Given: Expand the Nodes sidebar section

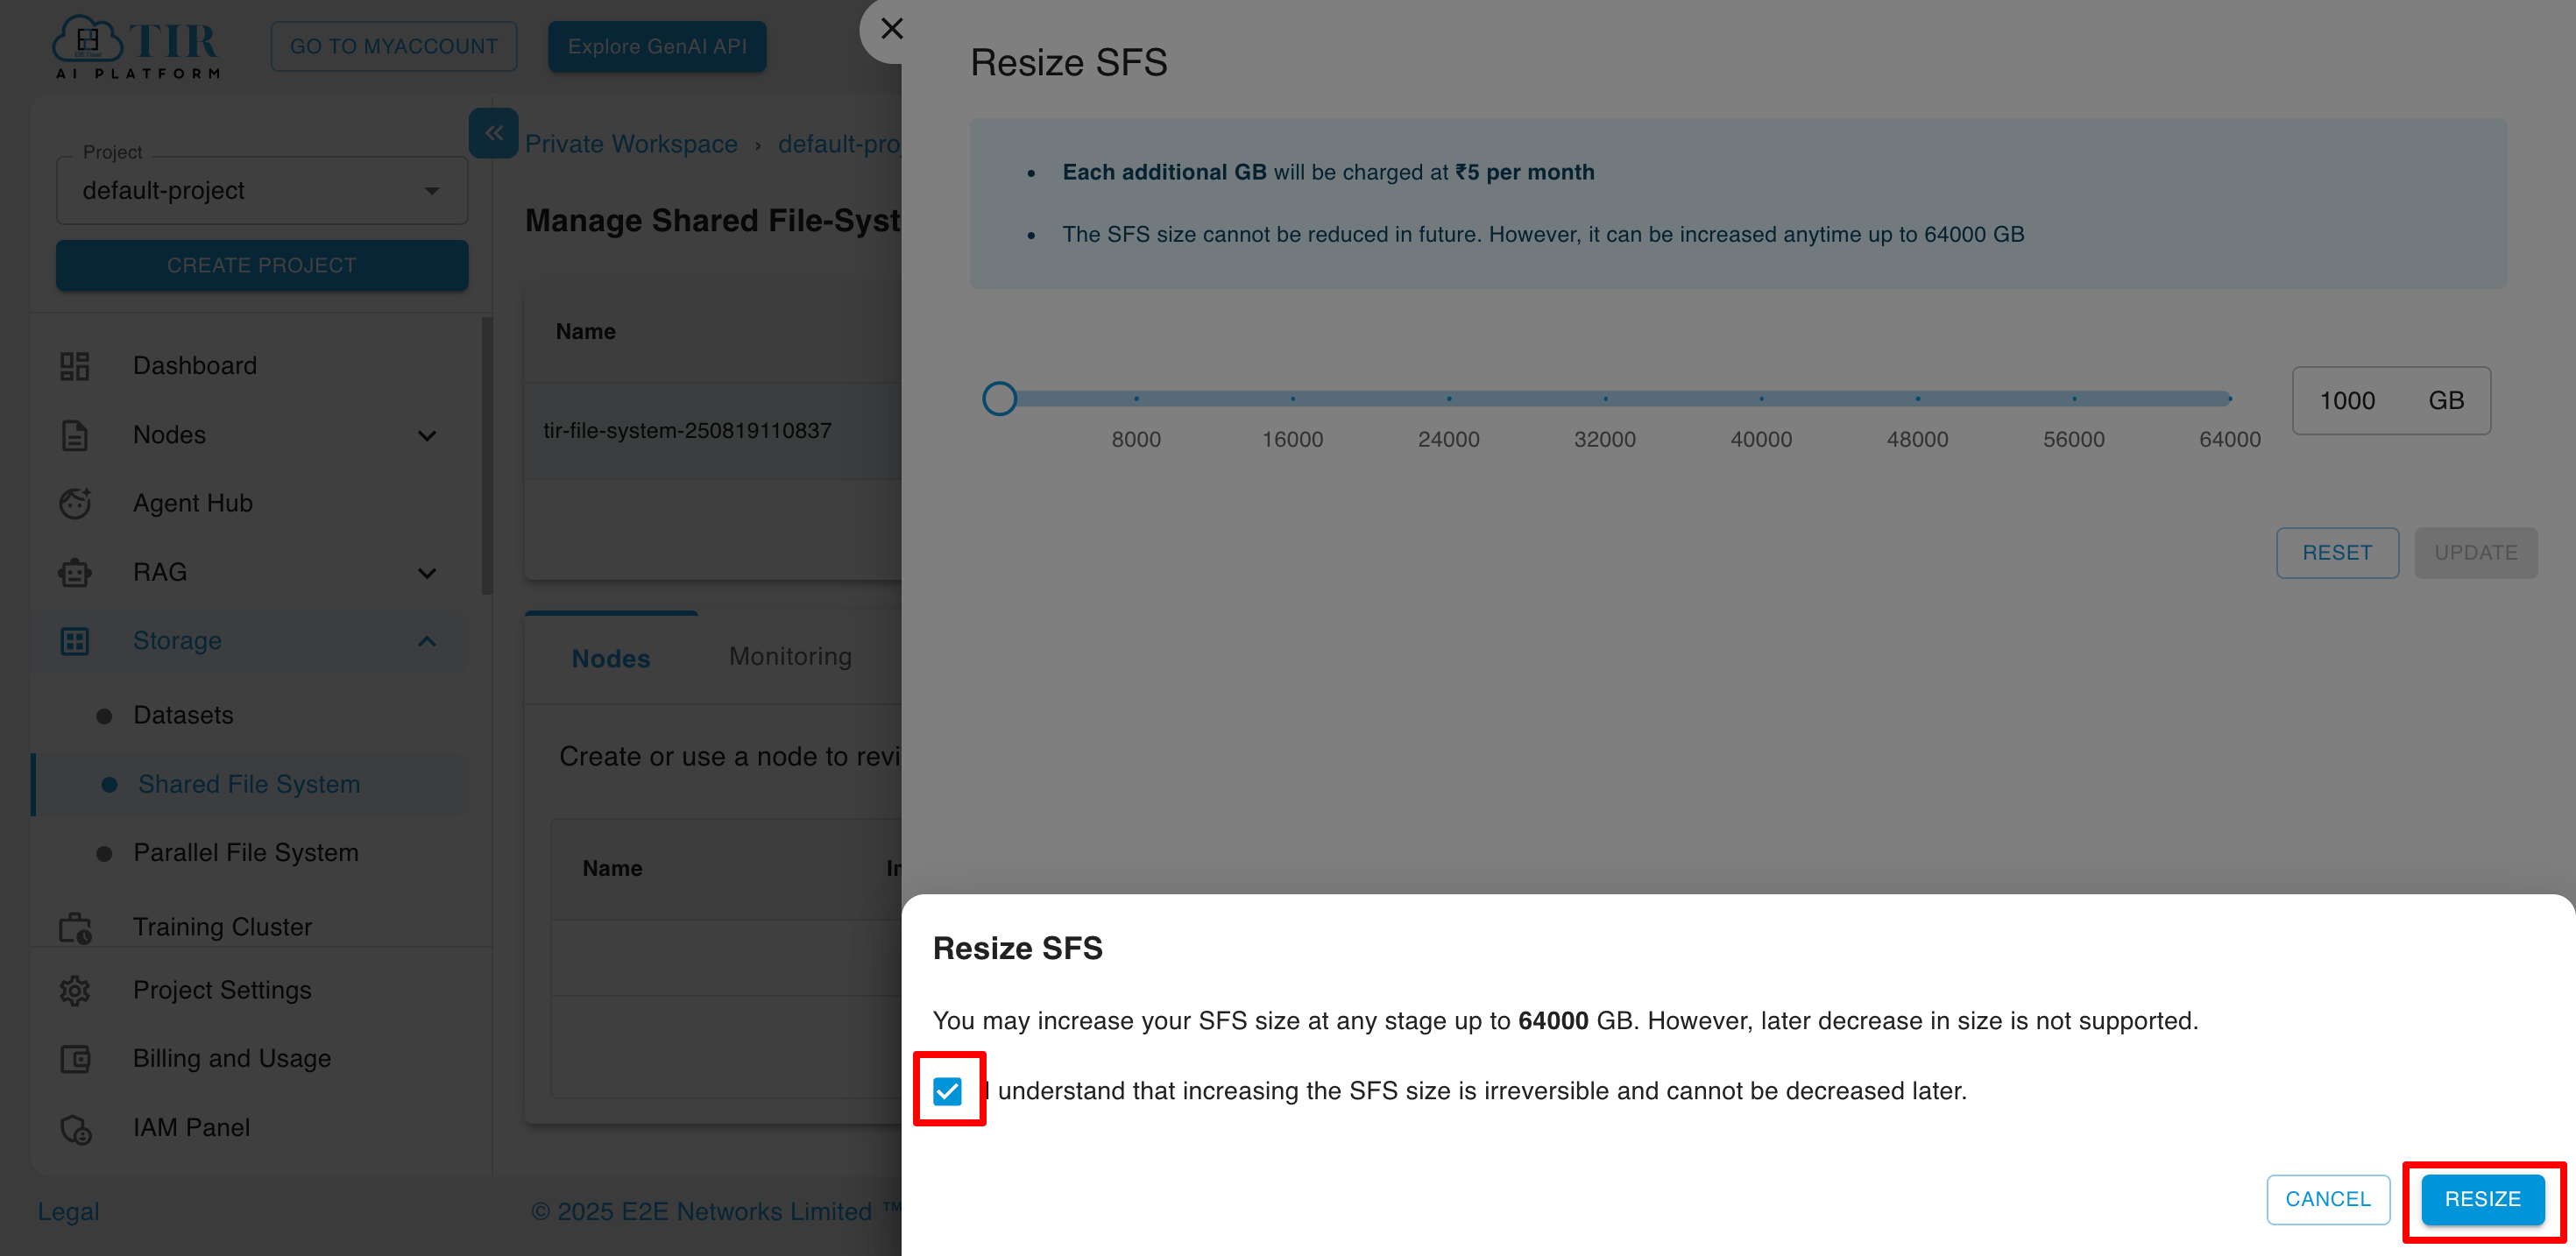Looking at the screenshot, I should (428, 435).
